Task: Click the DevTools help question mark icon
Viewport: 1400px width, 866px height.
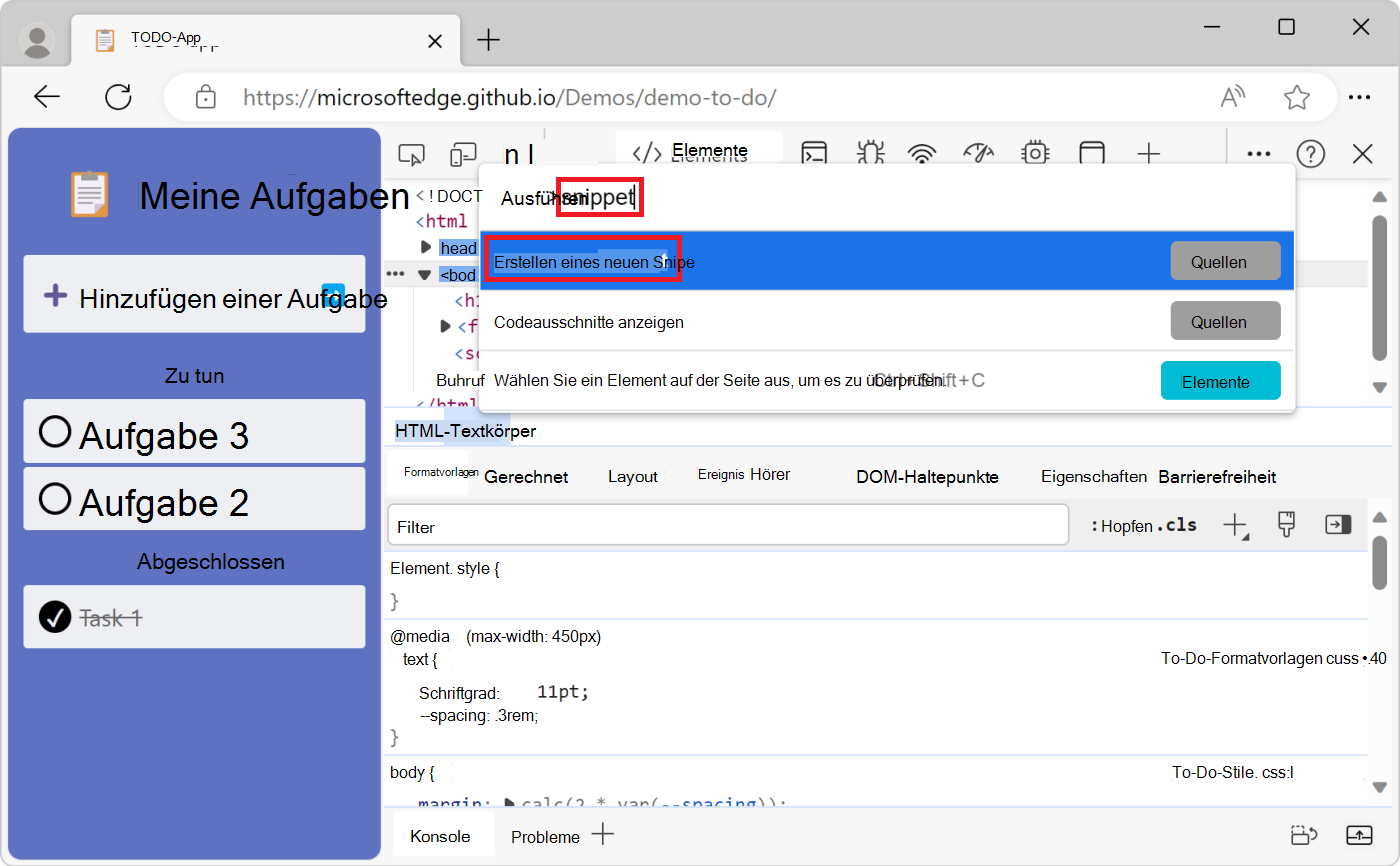Action: point(1310,153)
